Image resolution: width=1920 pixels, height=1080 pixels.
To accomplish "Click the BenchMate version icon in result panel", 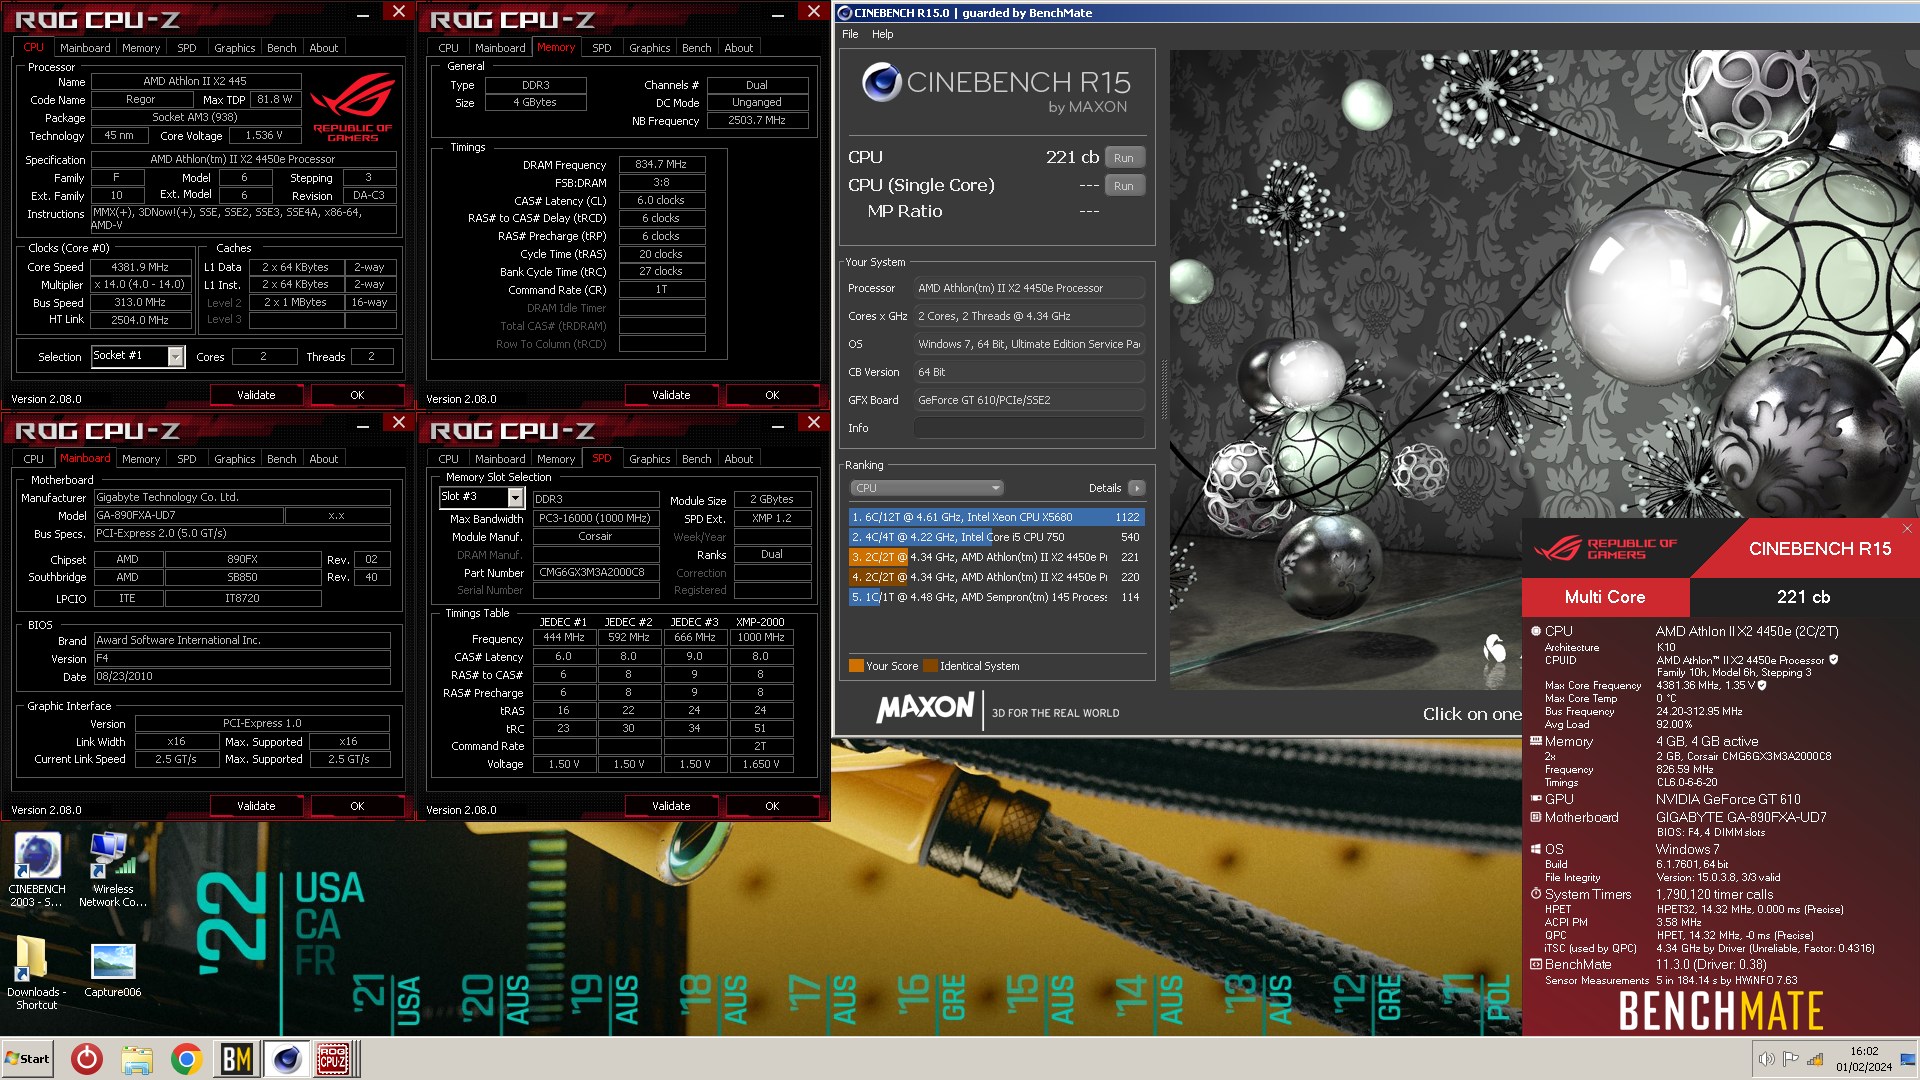I will (1536, 964).
